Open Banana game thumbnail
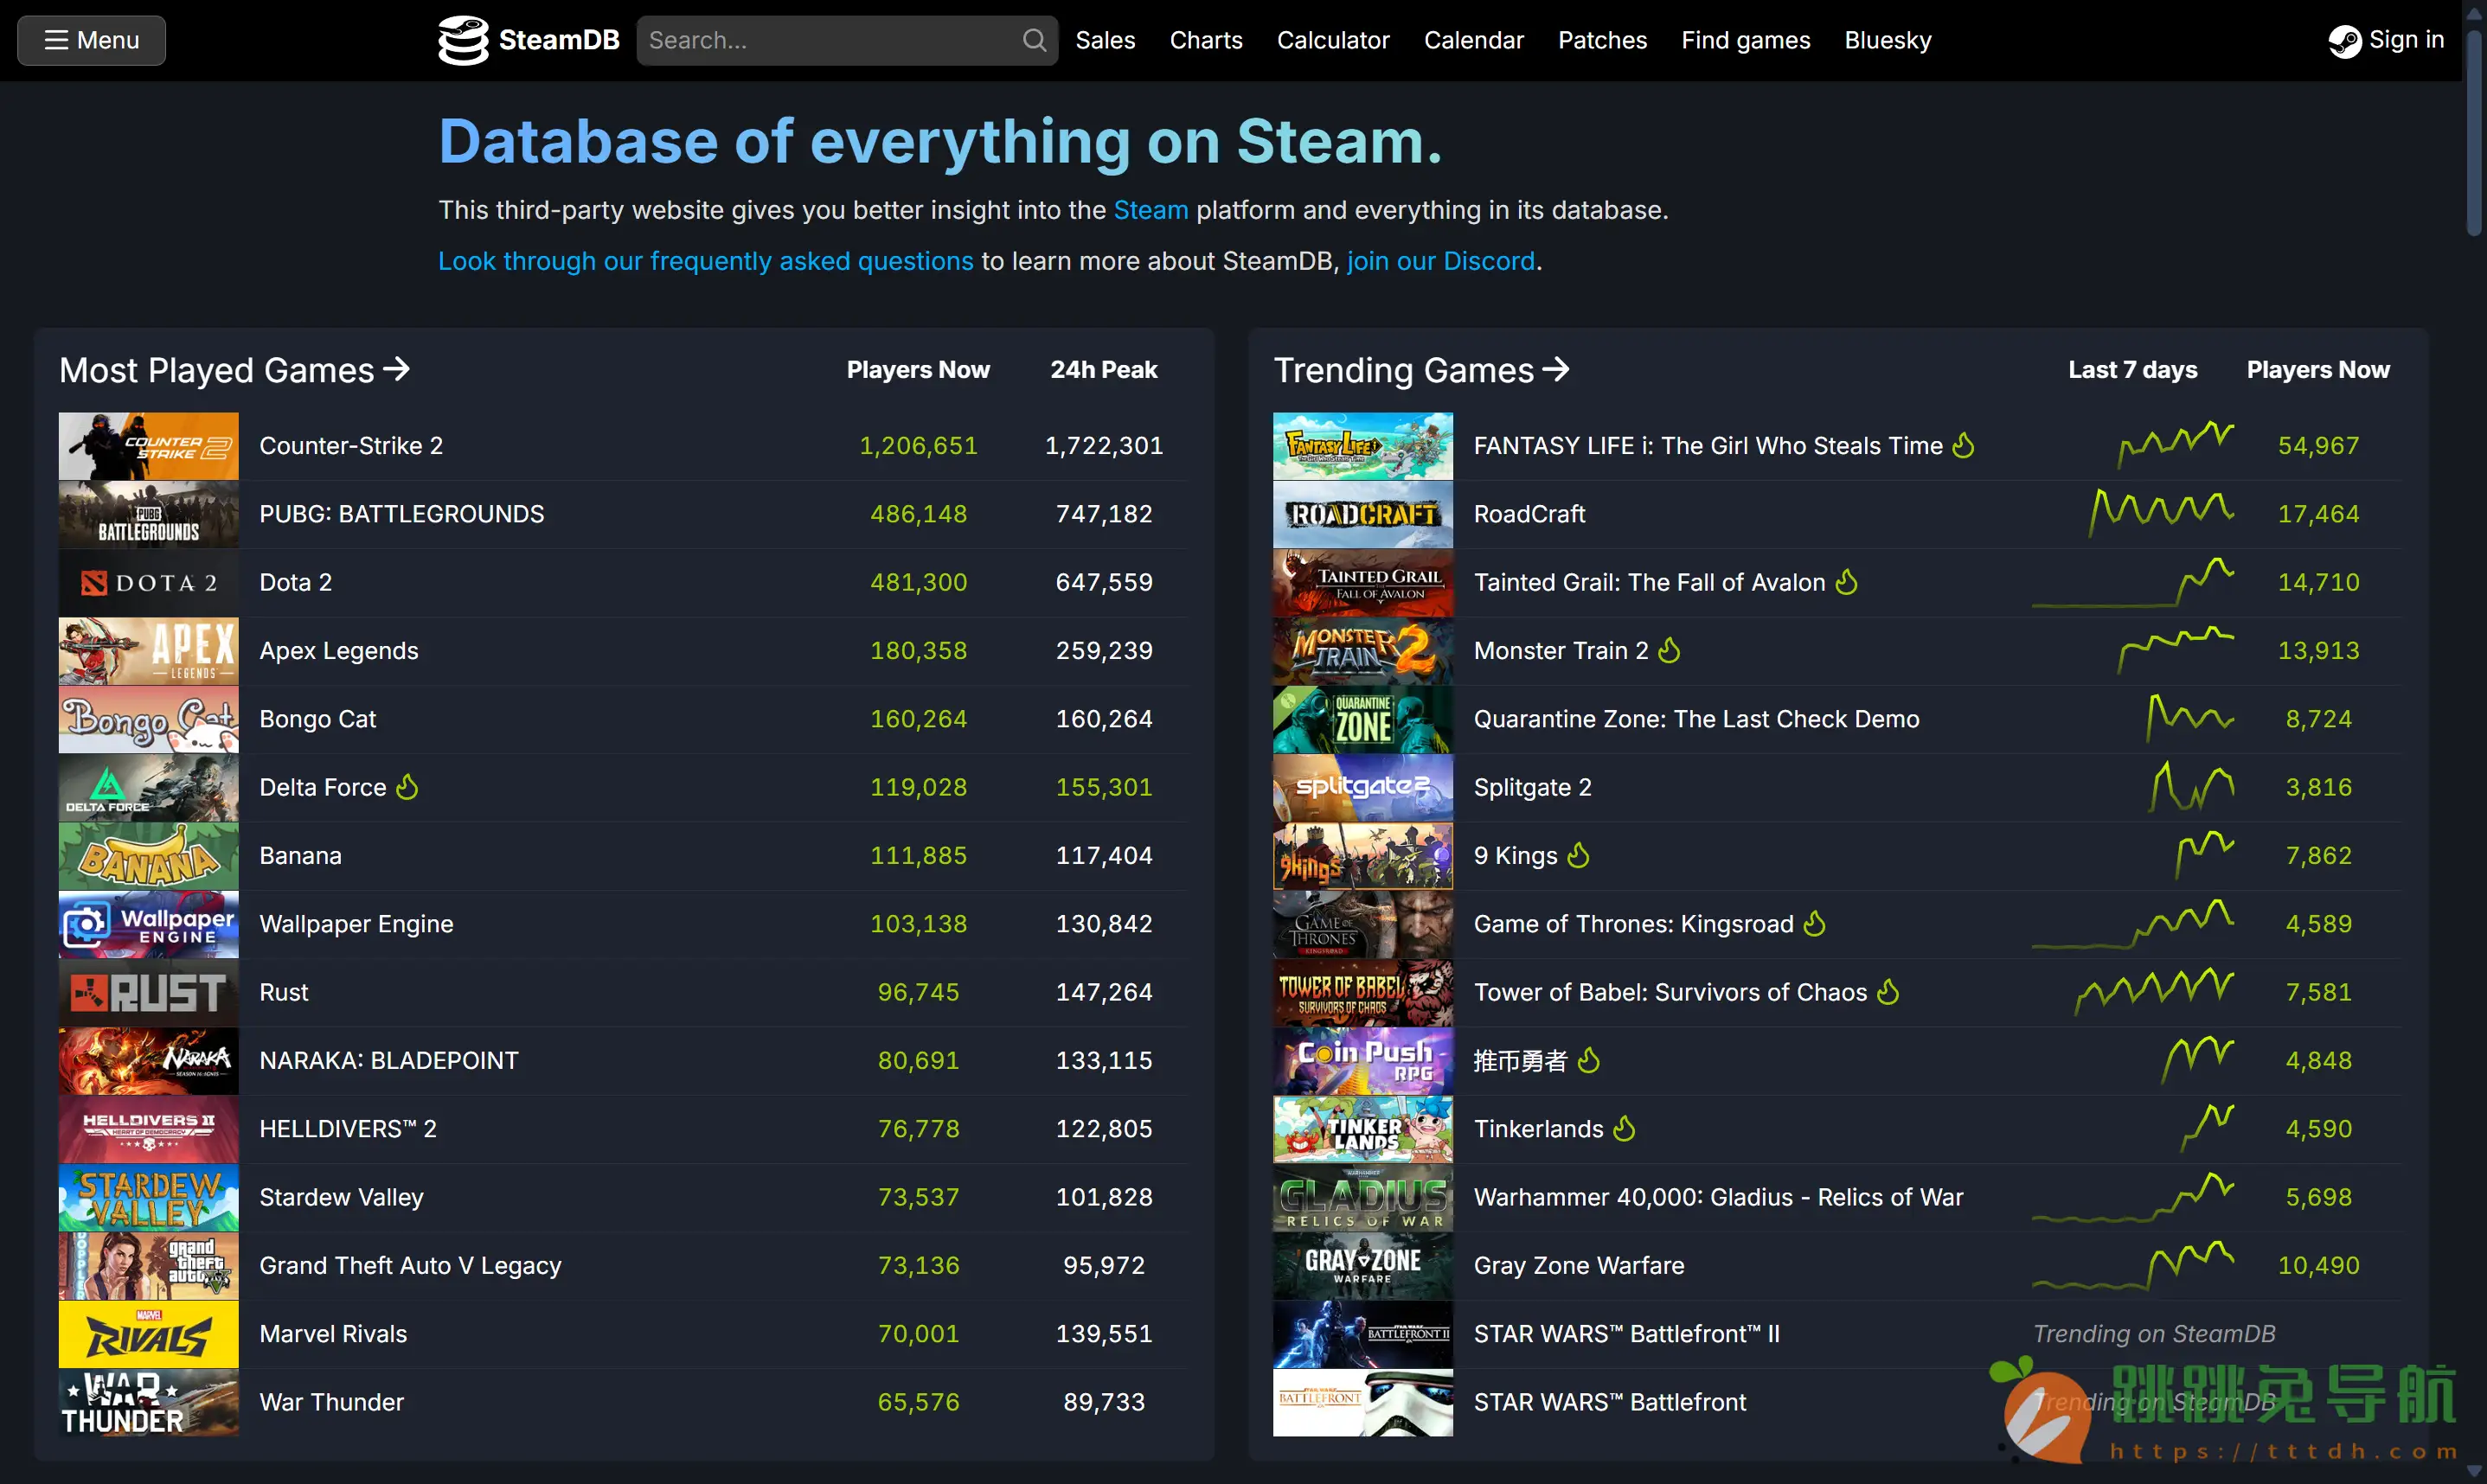The image size is (2487, 1484). coord(148,856)
